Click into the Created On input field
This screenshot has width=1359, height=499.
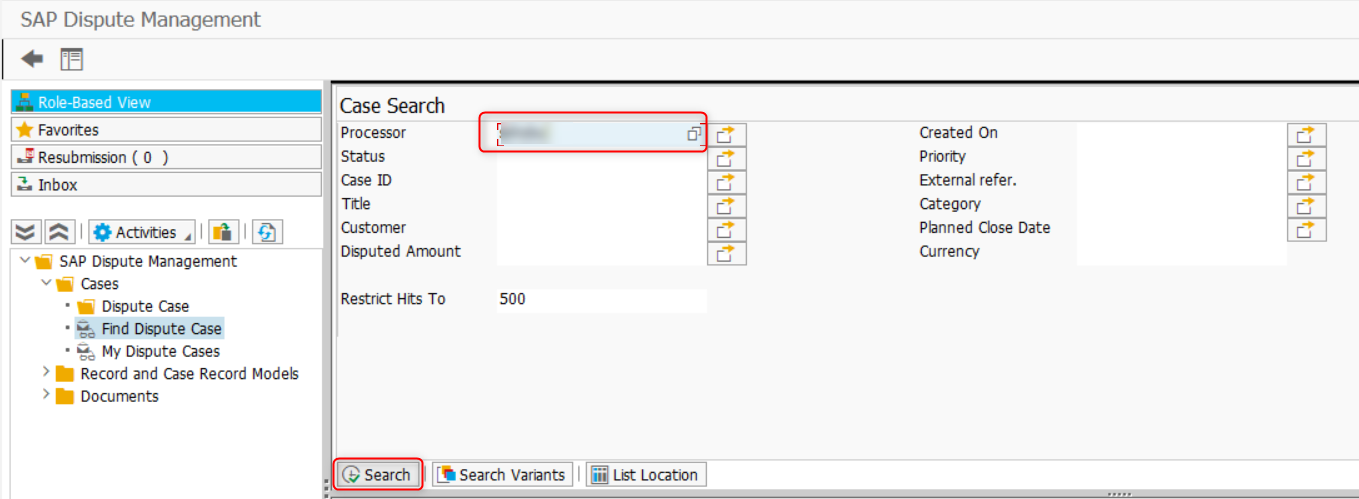click(x=1182, y=133)
